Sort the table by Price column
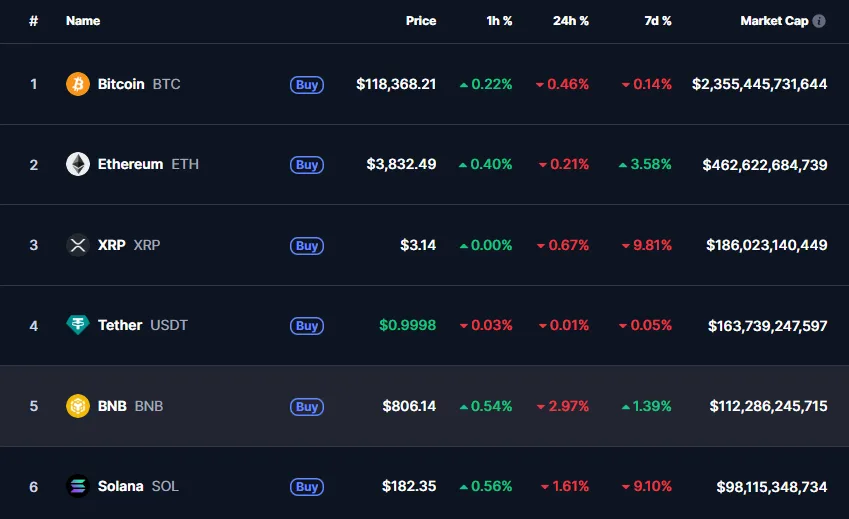849x519 pixels. (421, 21)
